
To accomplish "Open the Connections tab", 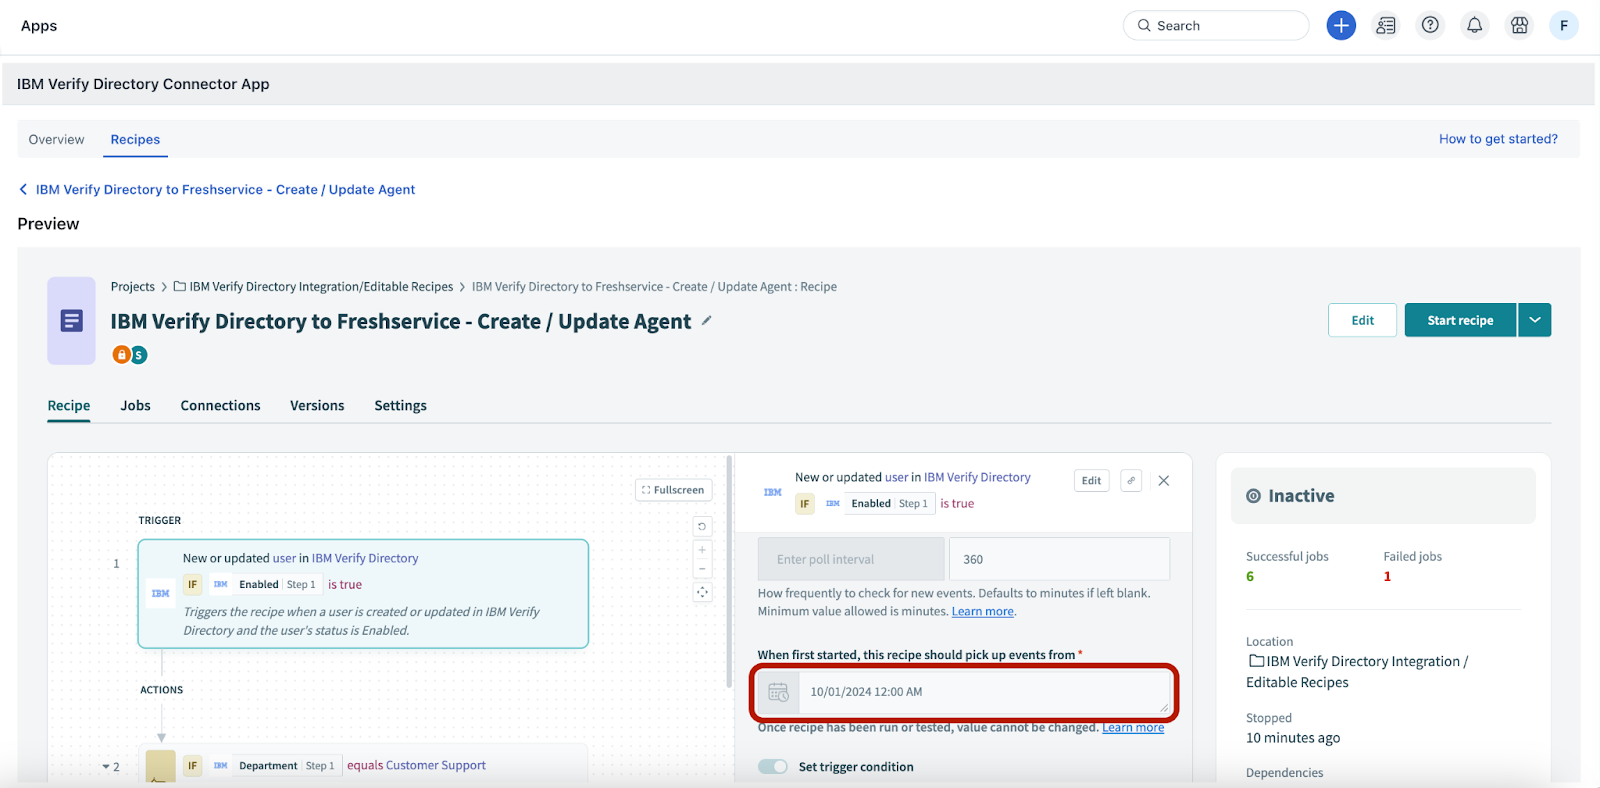I will tap(220, 405).
